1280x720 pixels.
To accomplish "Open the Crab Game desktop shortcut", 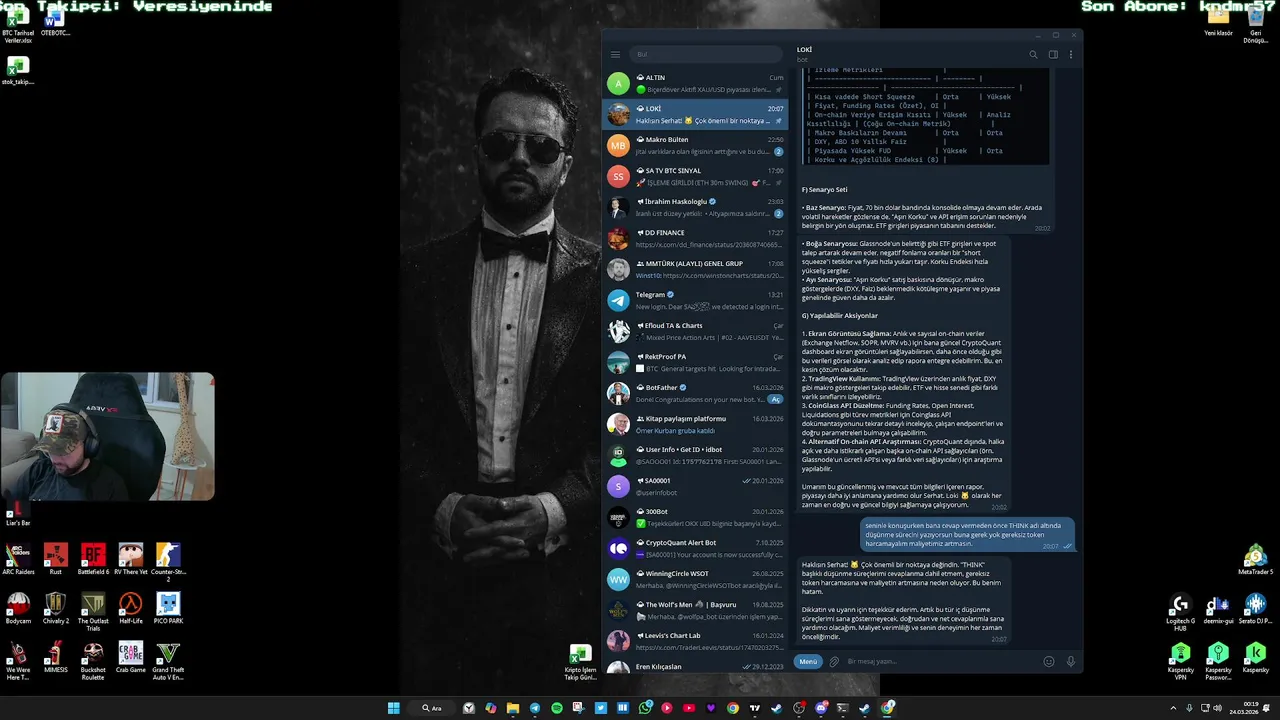I will pos(131,657).
